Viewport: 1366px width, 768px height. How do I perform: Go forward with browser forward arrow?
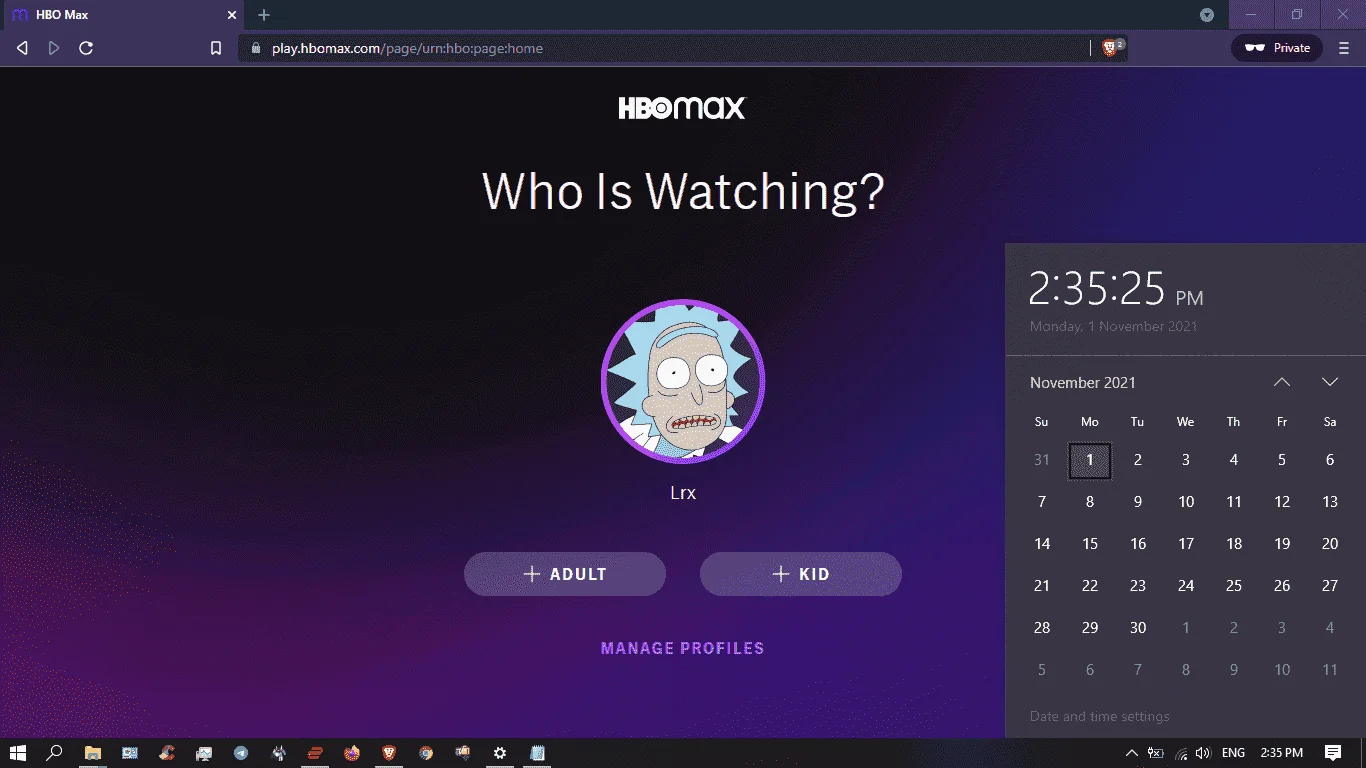(54, 48)
